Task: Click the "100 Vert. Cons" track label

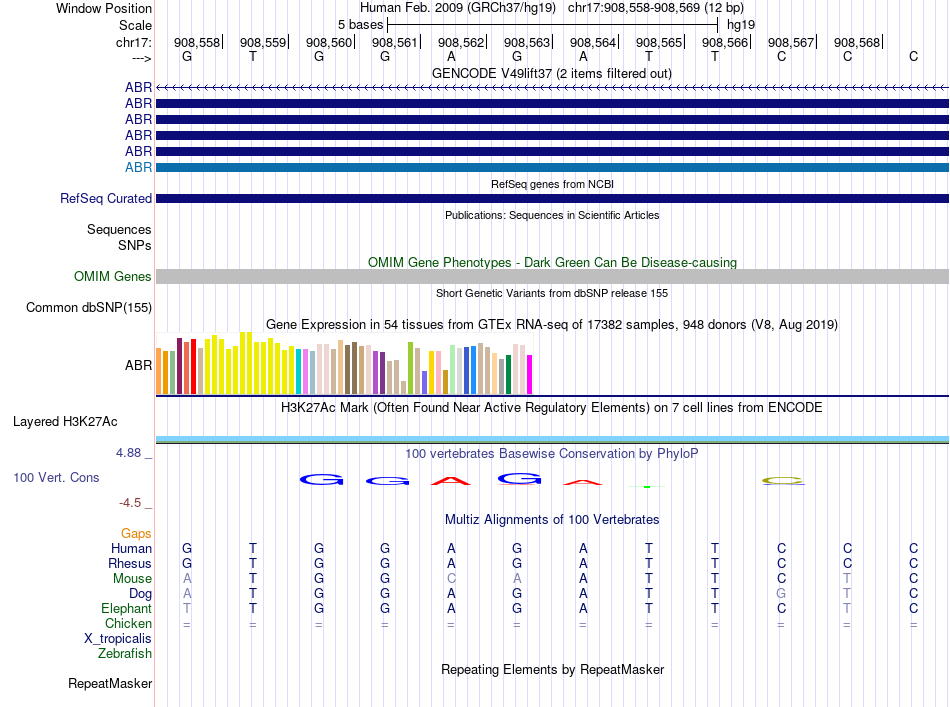Action: coord(56,477)
